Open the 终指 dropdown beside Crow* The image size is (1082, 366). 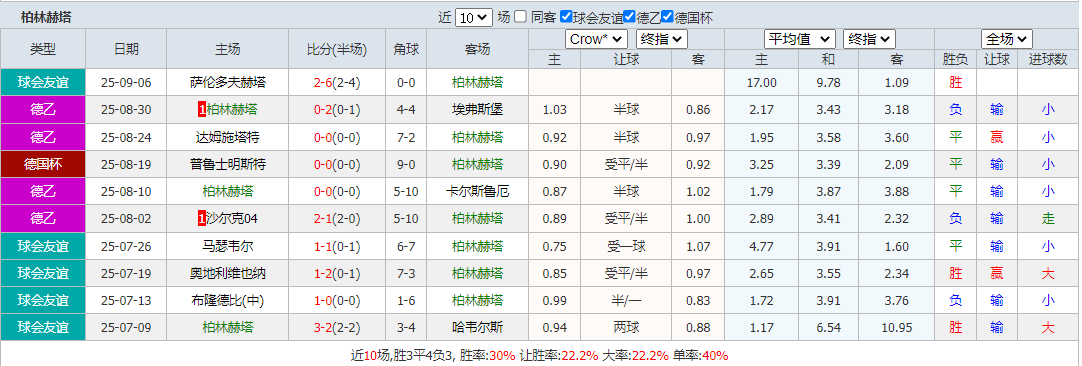[661, 39]
